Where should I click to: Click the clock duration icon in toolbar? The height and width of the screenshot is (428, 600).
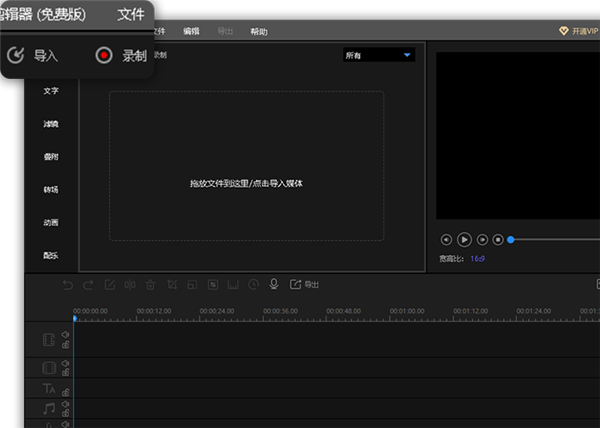tap(253, 285)
